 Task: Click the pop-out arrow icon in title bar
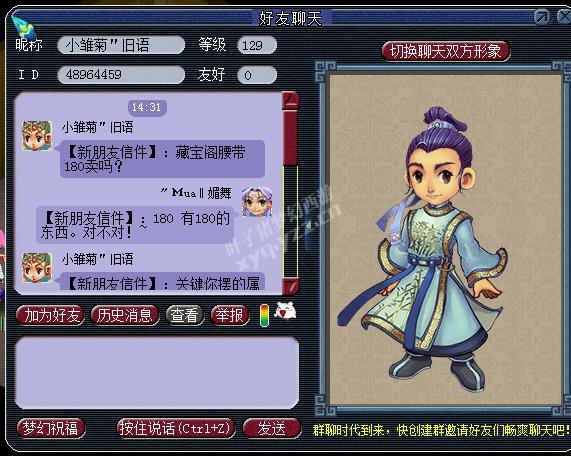(542, 17)
